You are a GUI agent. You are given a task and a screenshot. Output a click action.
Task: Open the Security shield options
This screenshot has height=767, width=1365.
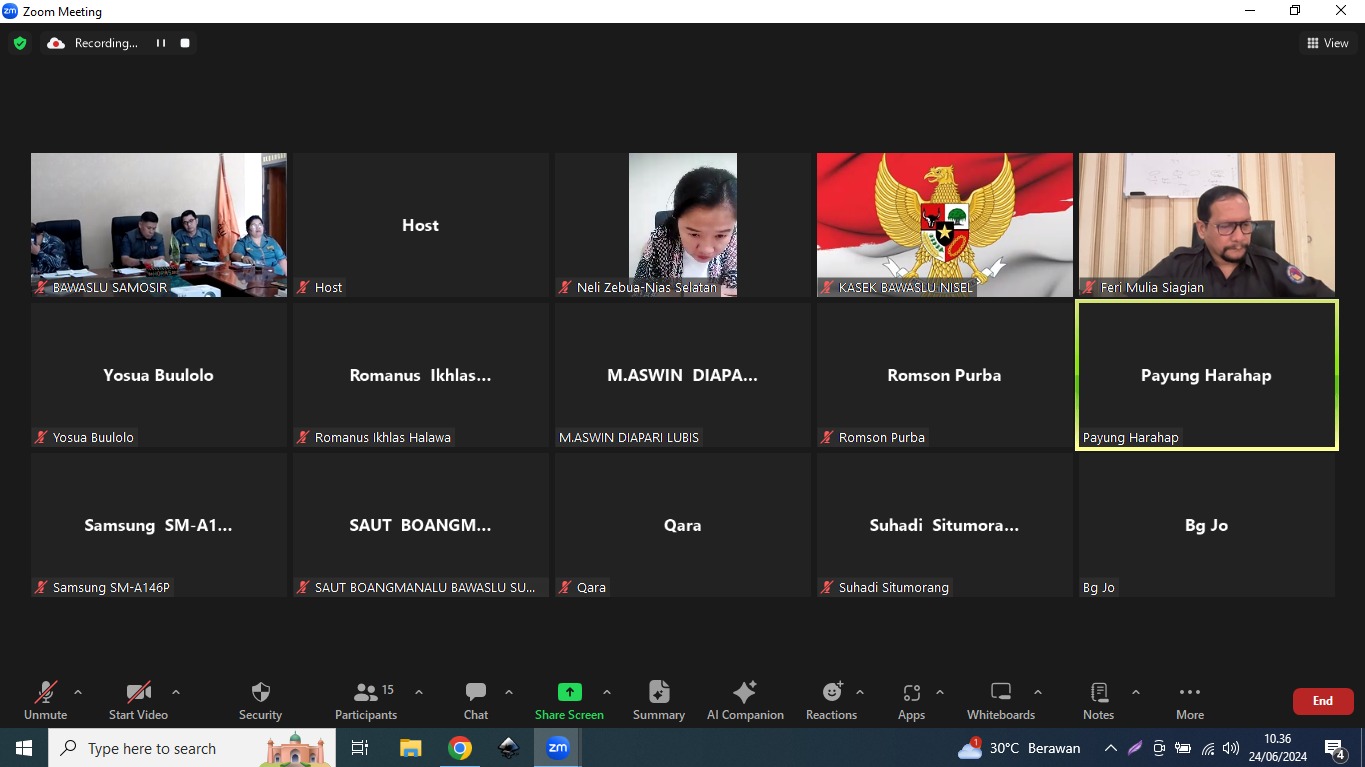[260, 700]
